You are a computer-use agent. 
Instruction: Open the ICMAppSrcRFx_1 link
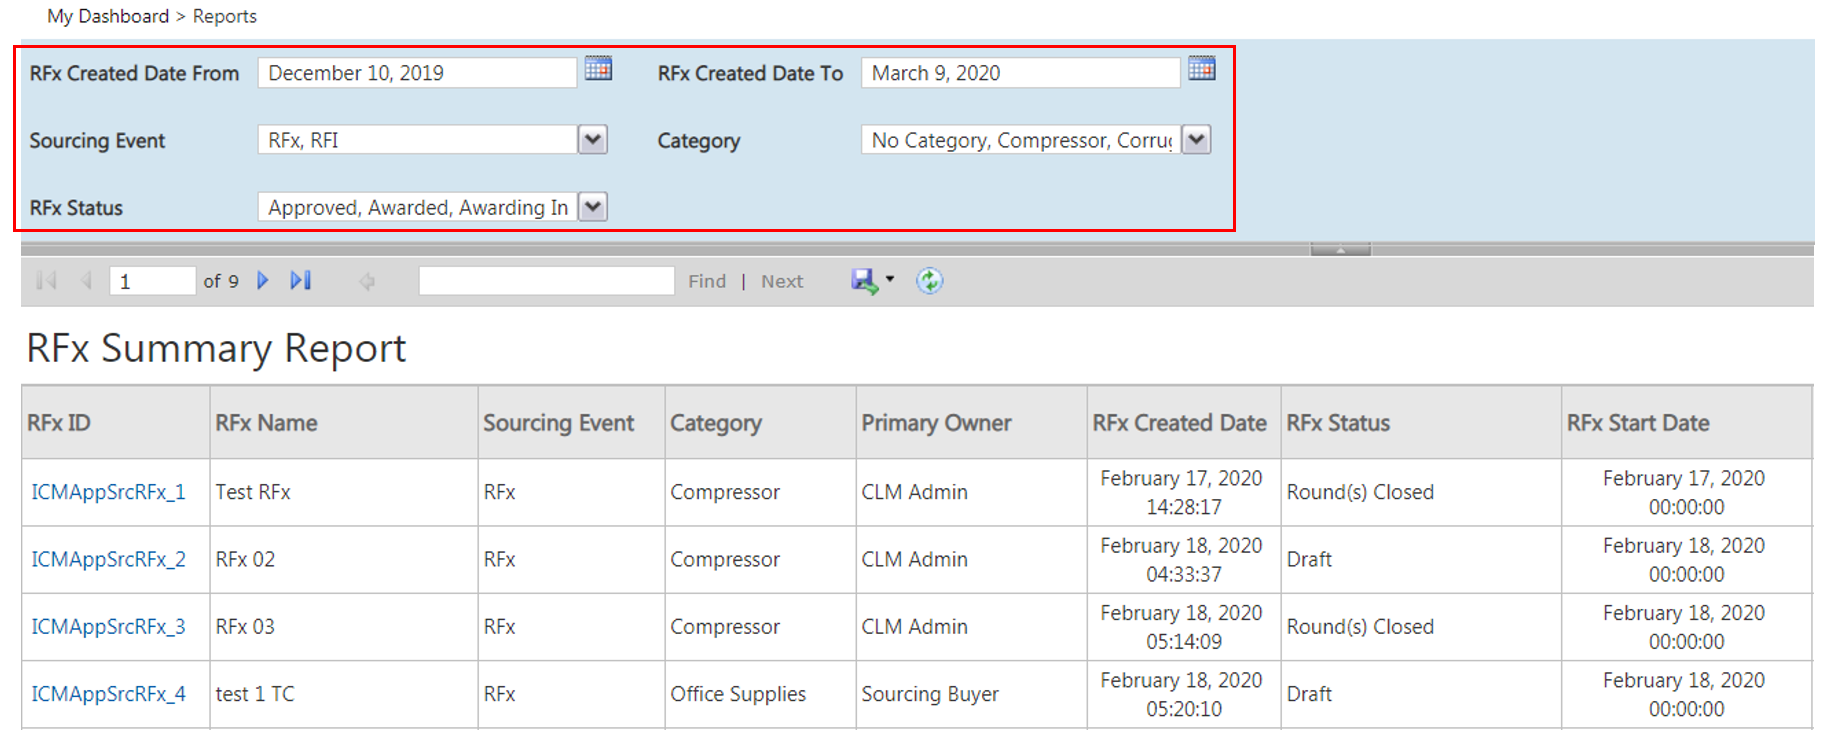108,492
